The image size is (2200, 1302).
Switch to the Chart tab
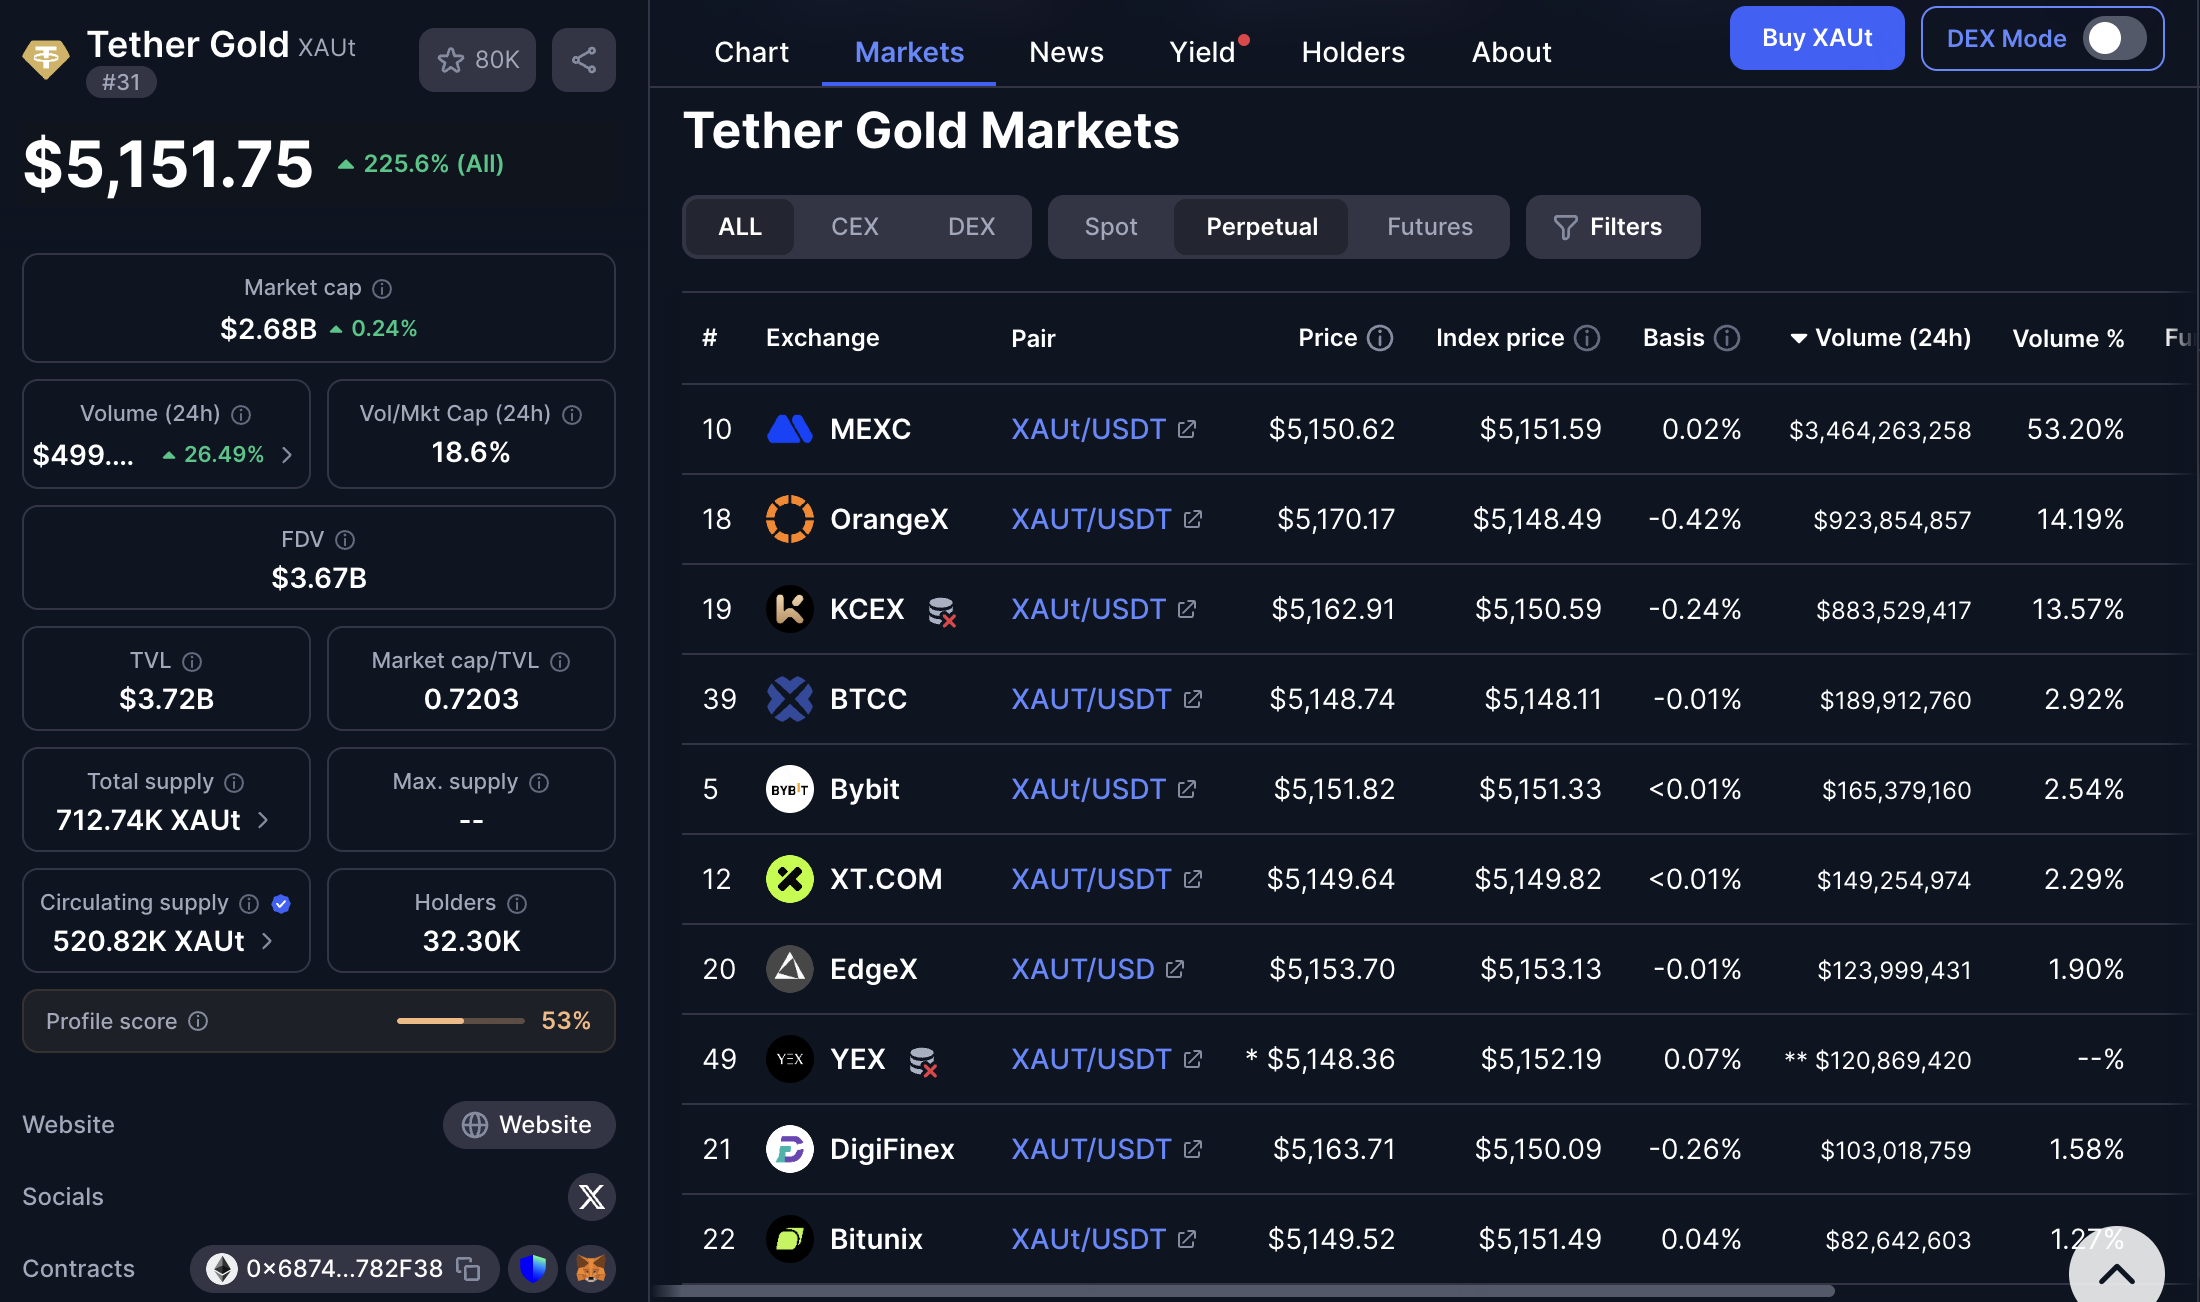tap(751, 51)
